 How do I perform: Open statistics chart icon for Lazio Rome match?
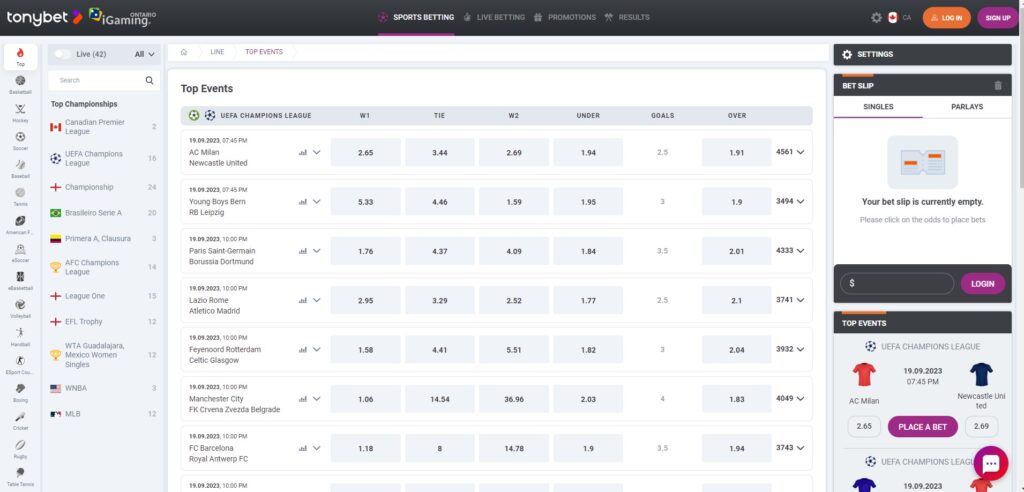point(302,301)
